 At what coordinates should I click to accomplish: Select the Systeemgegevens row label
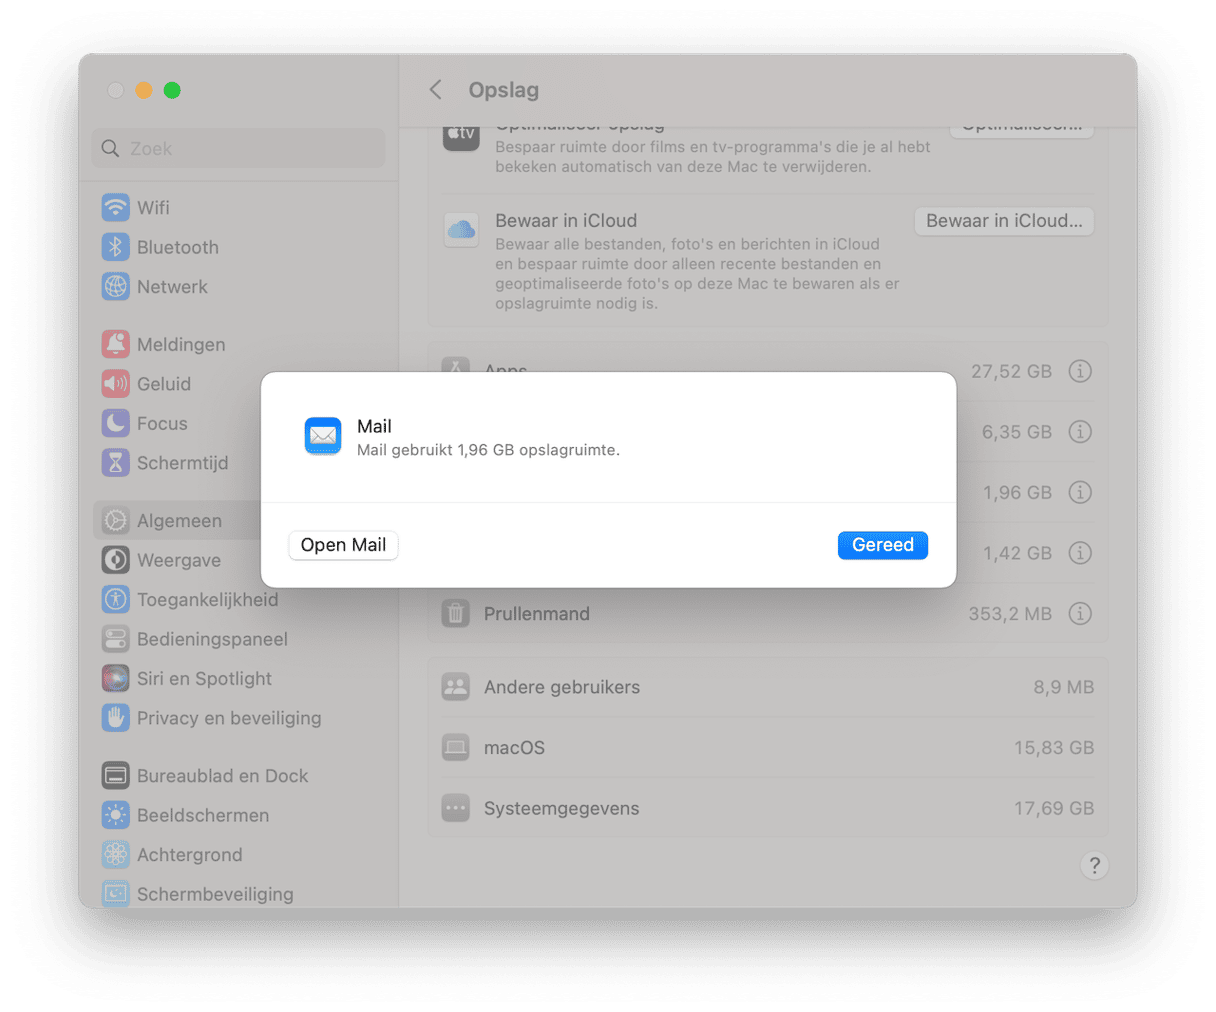click(x=562, y=808)
